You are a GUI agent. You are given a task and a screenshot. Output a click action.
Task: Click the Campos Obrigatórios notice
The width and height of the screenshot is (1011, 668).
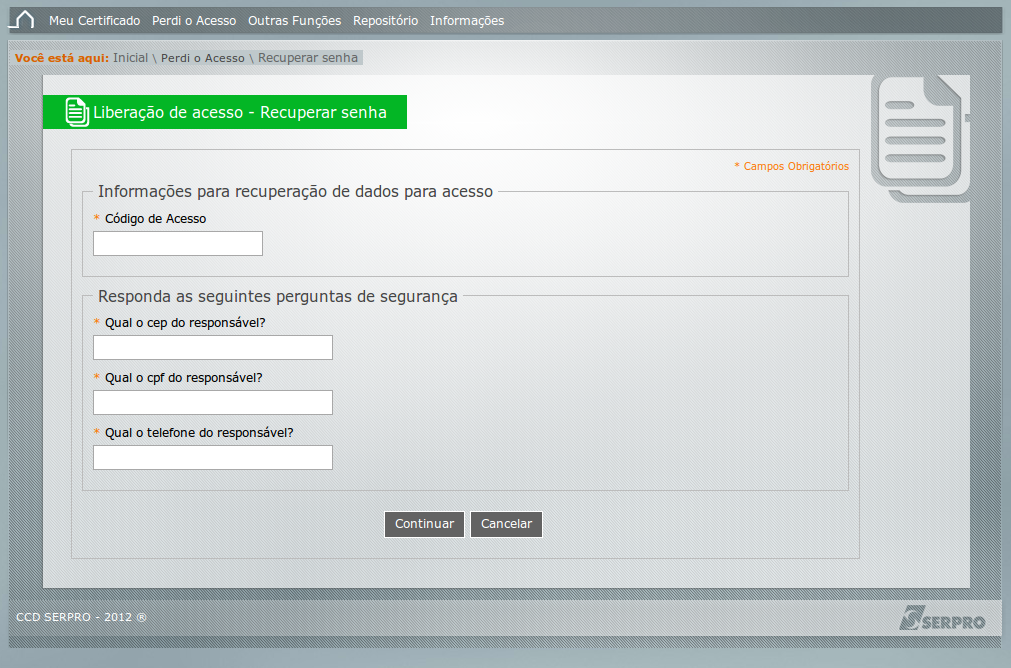pyautogui.click(x=794, y=166)
